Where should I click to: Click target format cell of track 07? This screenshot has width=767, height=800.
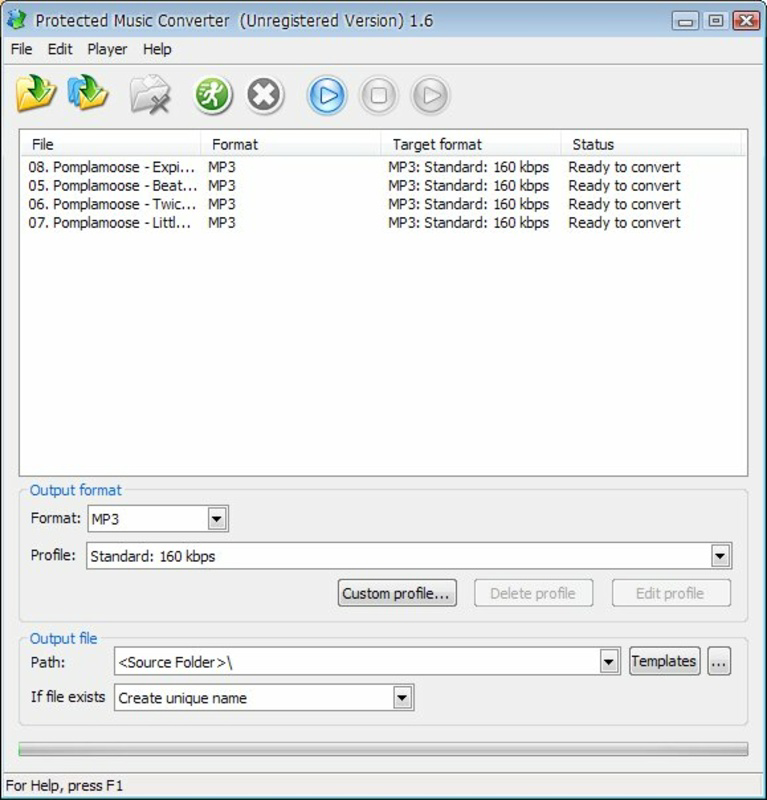point(468,222)
